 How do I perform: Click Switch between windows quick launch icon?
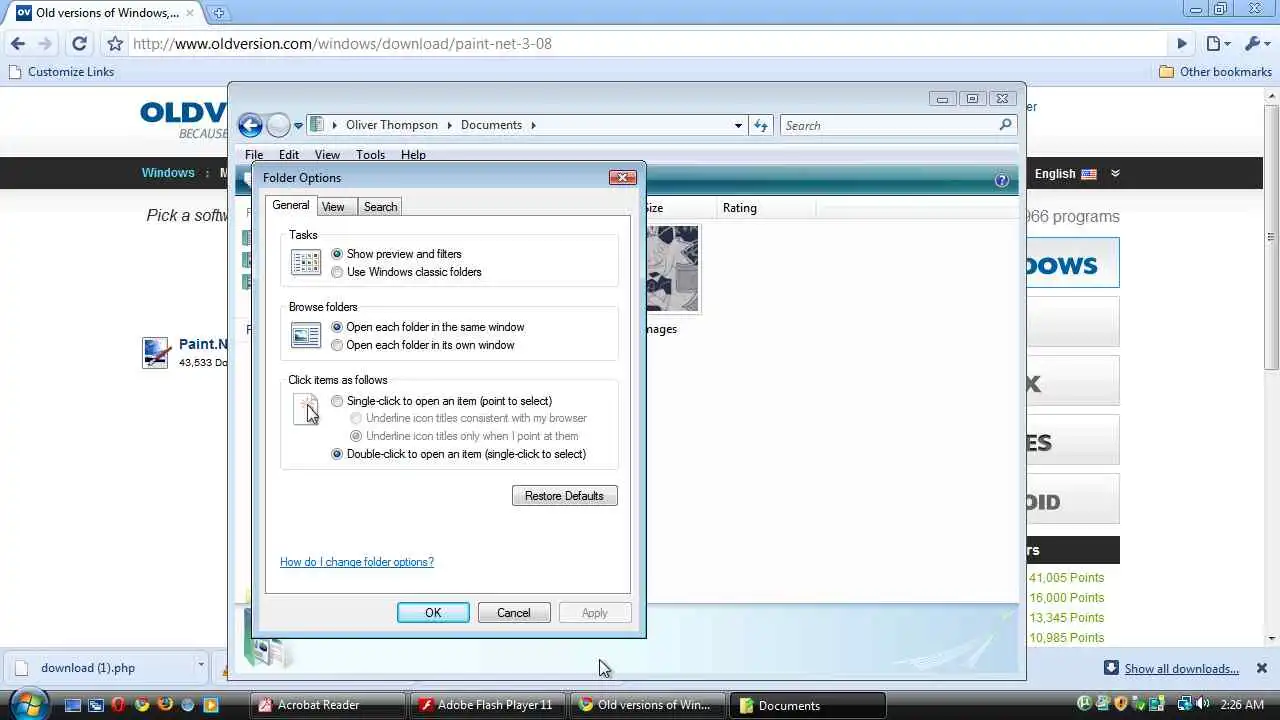[96, 705]
